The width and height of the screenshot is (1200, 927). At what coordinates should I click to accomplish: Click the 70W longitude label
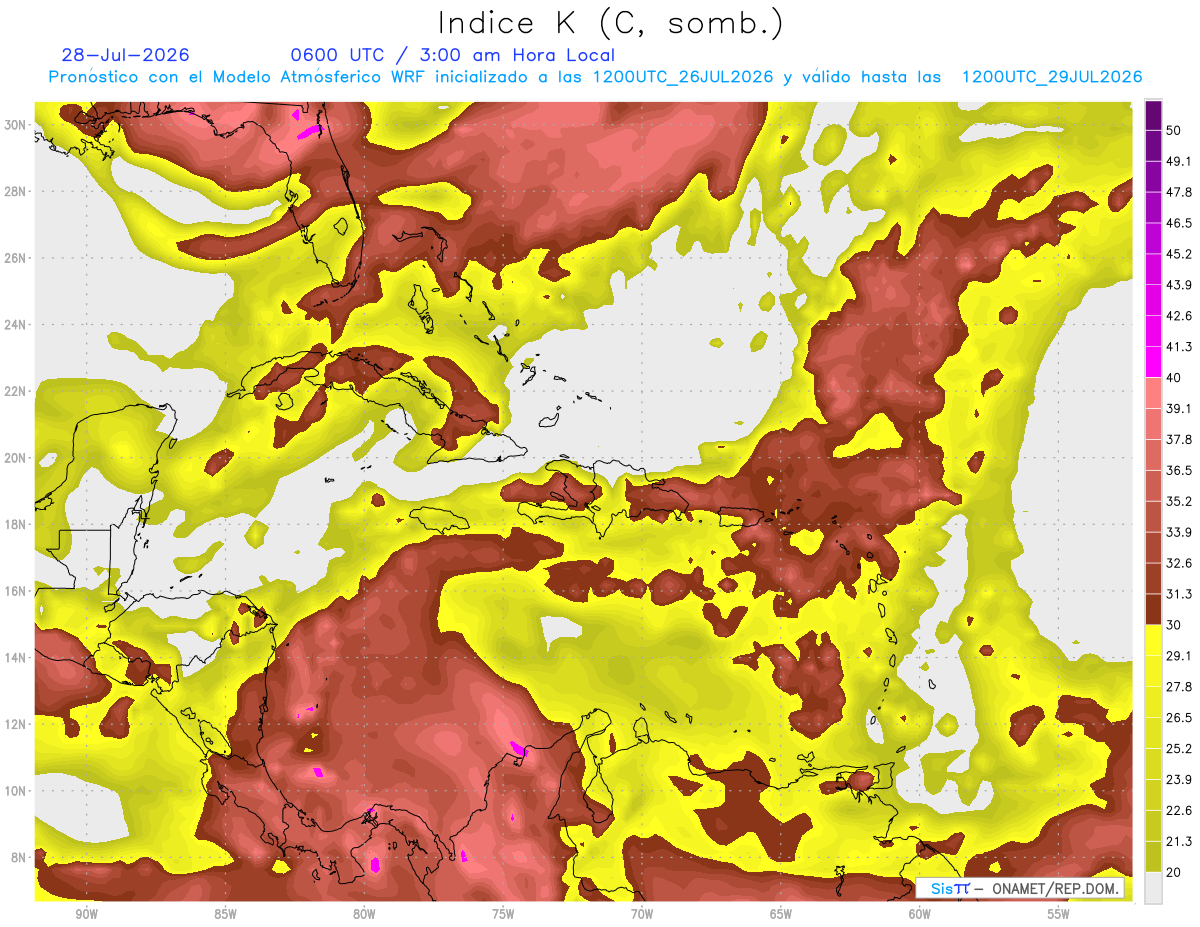[642, 914]
